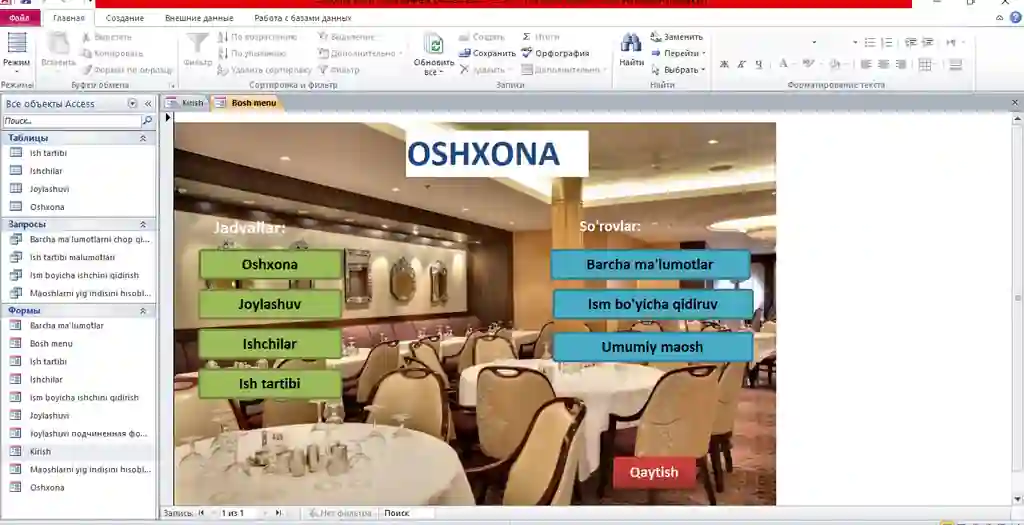Open navigation pane category dropdown arrow
The height and width of the screenshot is (525, 1024).
(x=133, y=104)
